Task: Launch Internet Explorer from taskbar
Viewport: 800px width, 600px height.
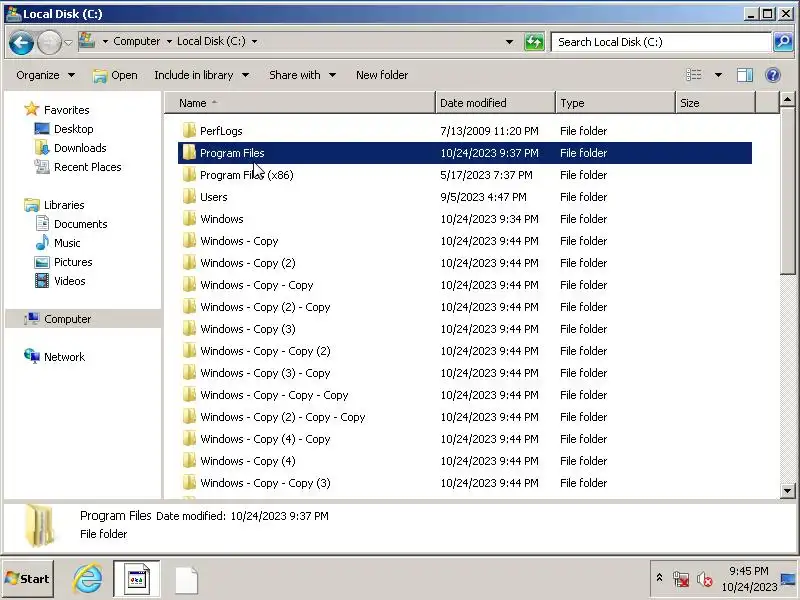Action: pyautogui.click(x=87, y=579)
